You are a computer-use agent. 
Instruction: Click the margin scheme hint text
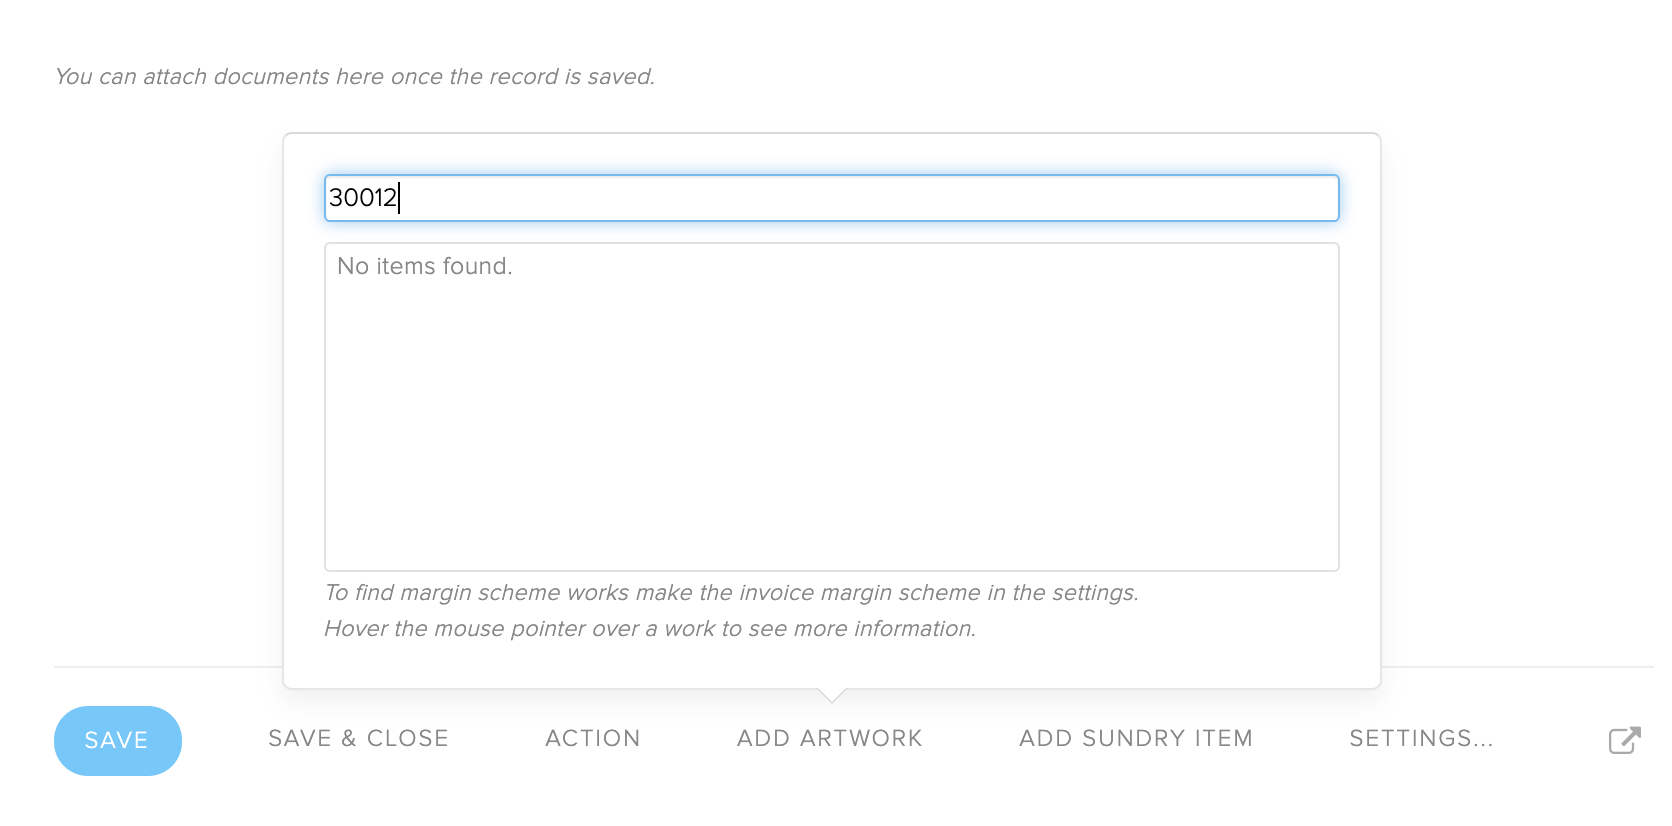pyautogui.click(x=732, y=593)
